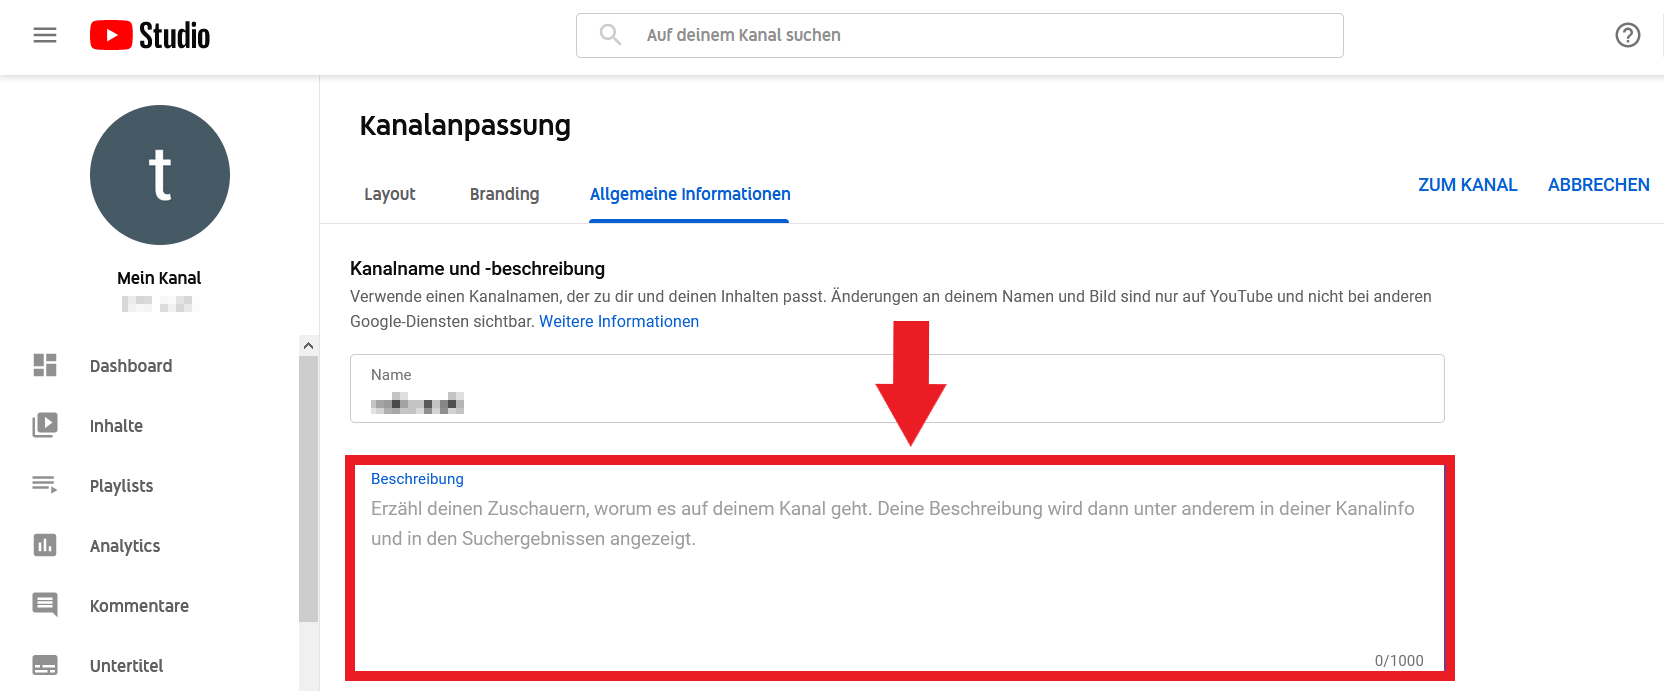Viewport: 1664px width, 691px height.
Task: Click the ZUM KANAL button
Action: (1467, 185)
